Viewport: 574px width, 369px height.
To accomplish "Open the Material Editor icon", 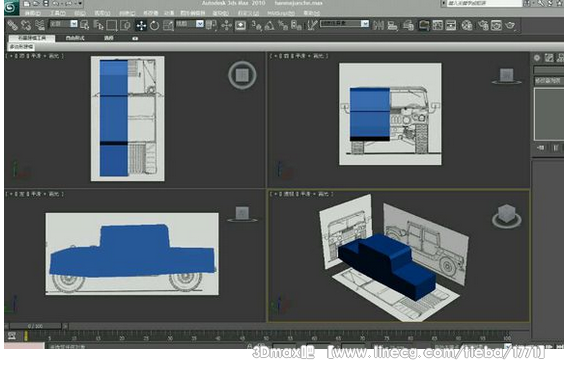I will (467, 25).
